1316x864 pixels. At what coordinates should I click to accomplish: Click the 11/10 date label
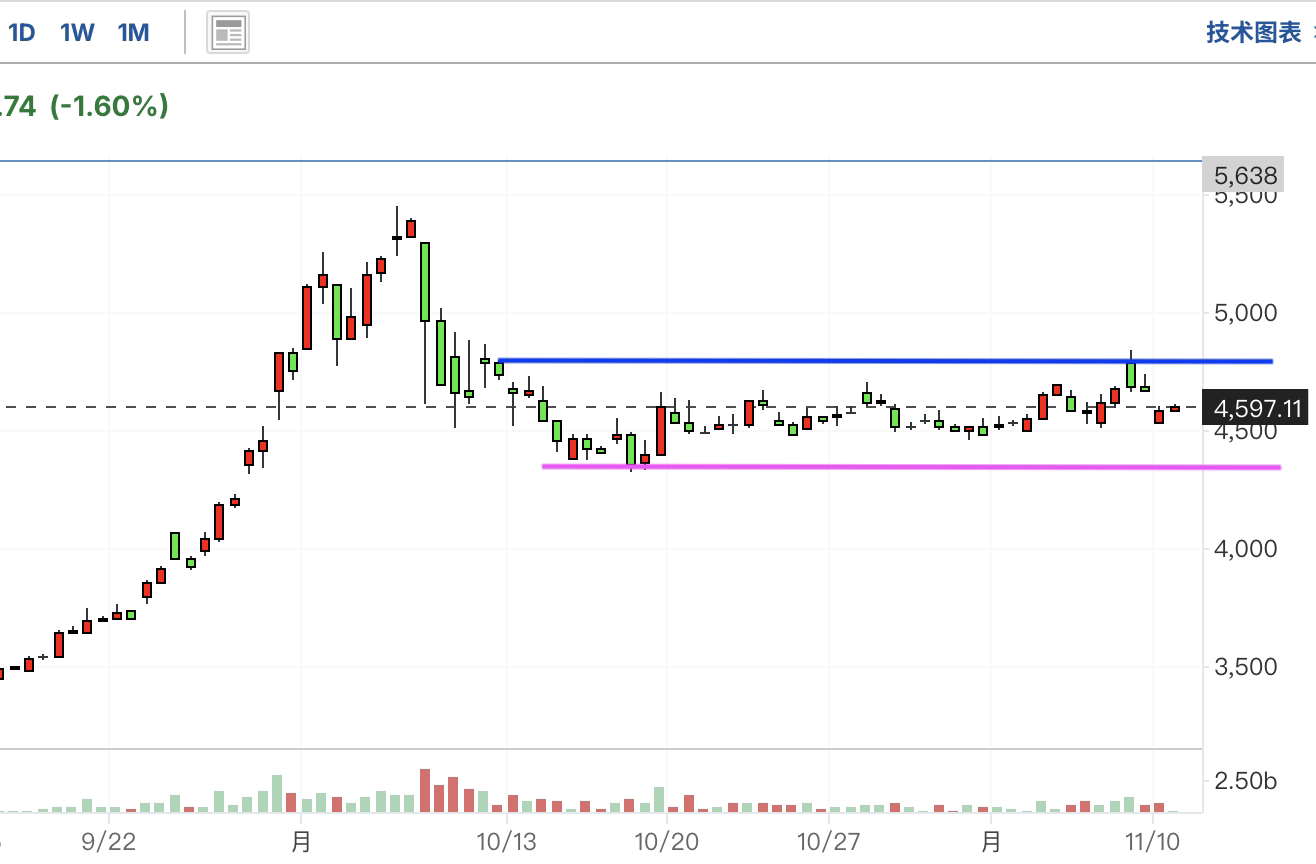(1152, 841)
